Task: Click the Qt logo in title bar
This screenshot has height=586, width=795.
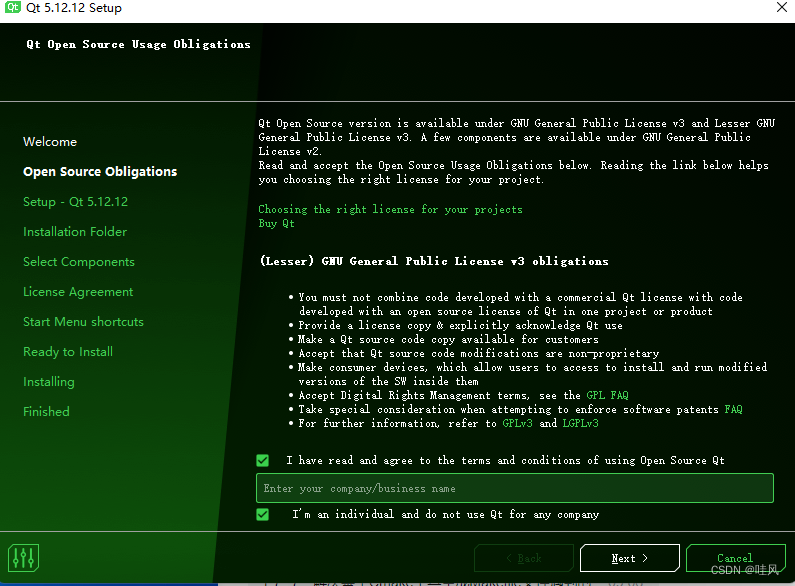Action: click(x=12, y=7)
